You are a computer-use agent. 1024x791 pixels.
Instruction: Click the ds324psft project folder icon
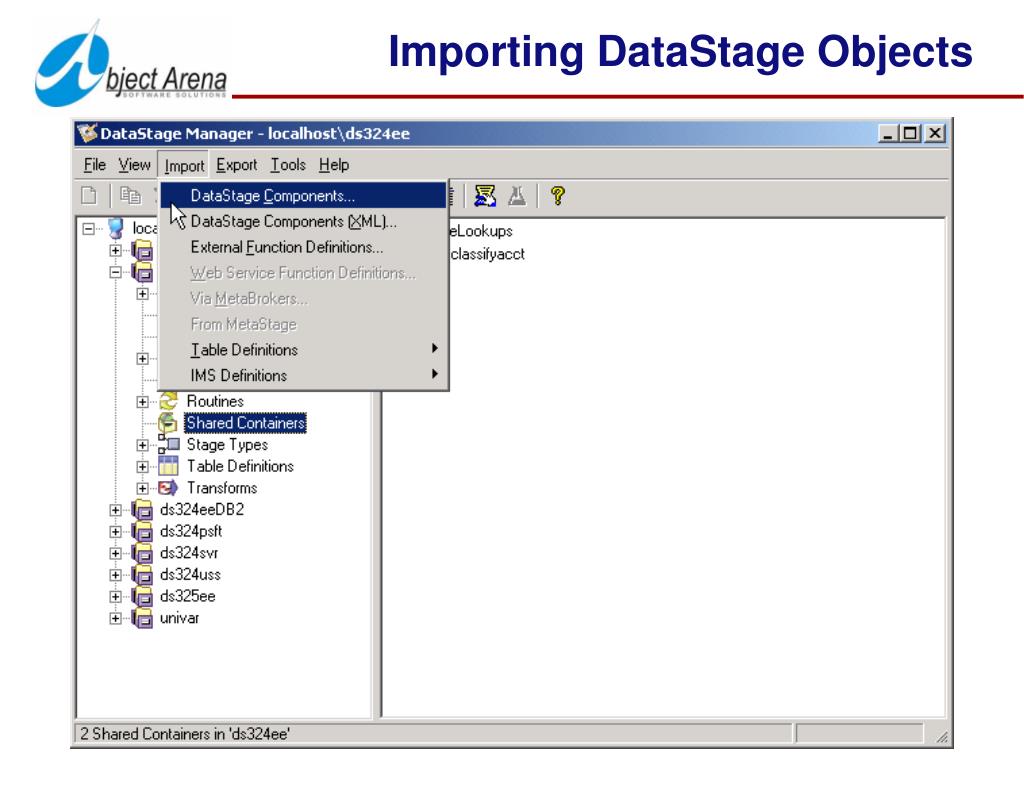(x=142, y=531)
